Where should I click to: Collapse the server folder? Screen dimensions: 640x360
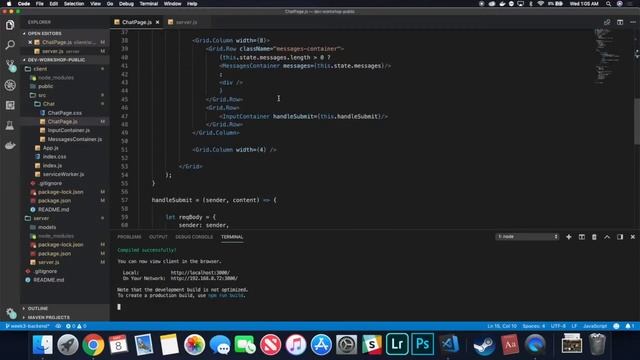click(41, 218)
